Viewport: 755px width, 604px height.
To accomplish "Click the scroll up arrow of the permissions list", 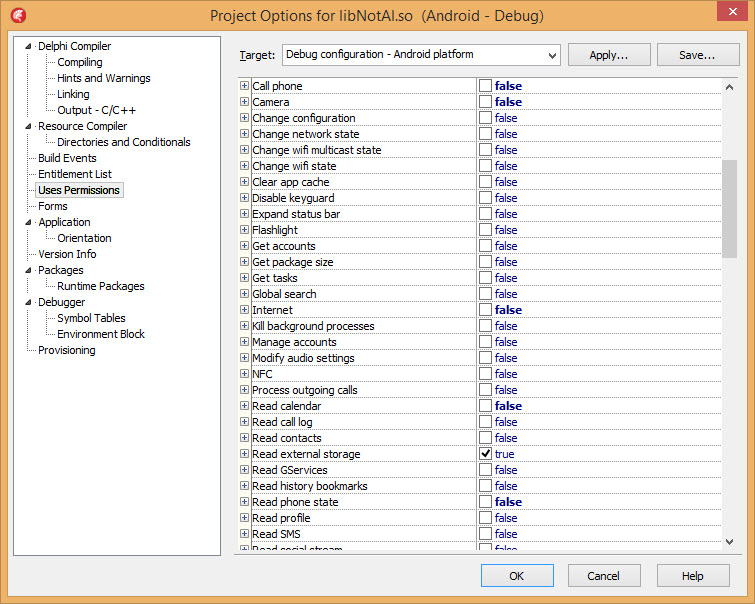I will click(729, 87).
